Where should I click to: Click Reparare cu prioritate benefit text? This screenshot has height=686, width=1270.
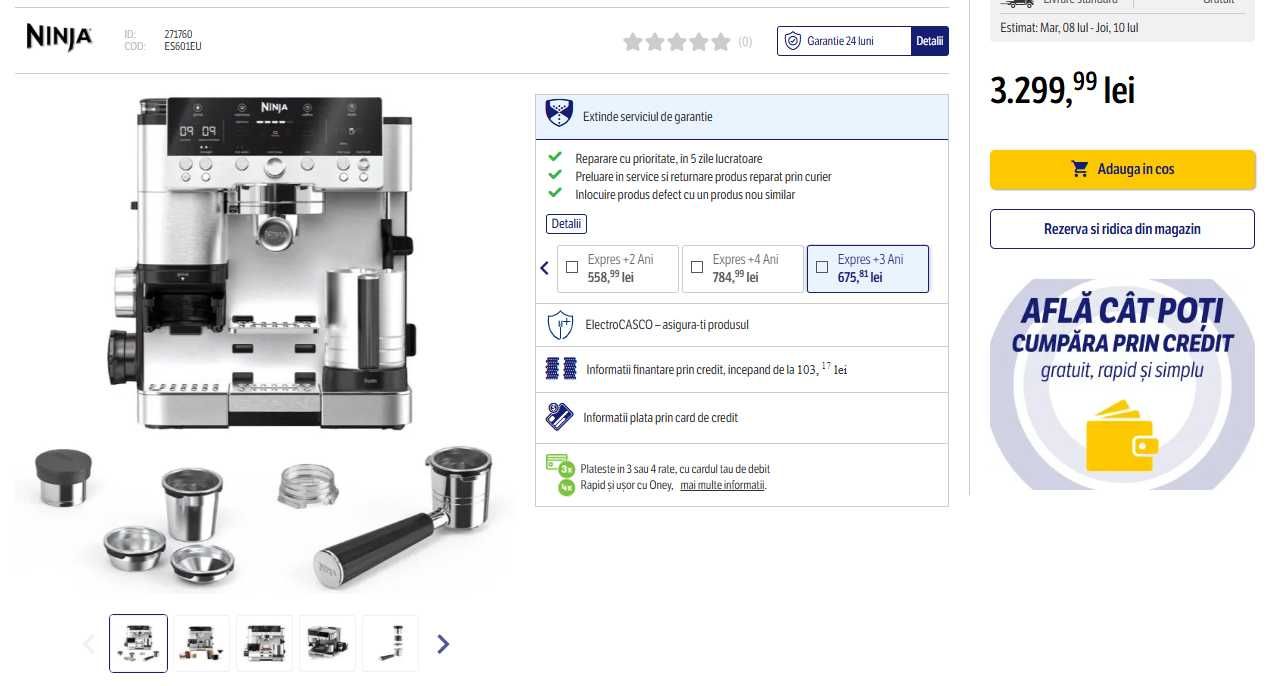point(669,159)
